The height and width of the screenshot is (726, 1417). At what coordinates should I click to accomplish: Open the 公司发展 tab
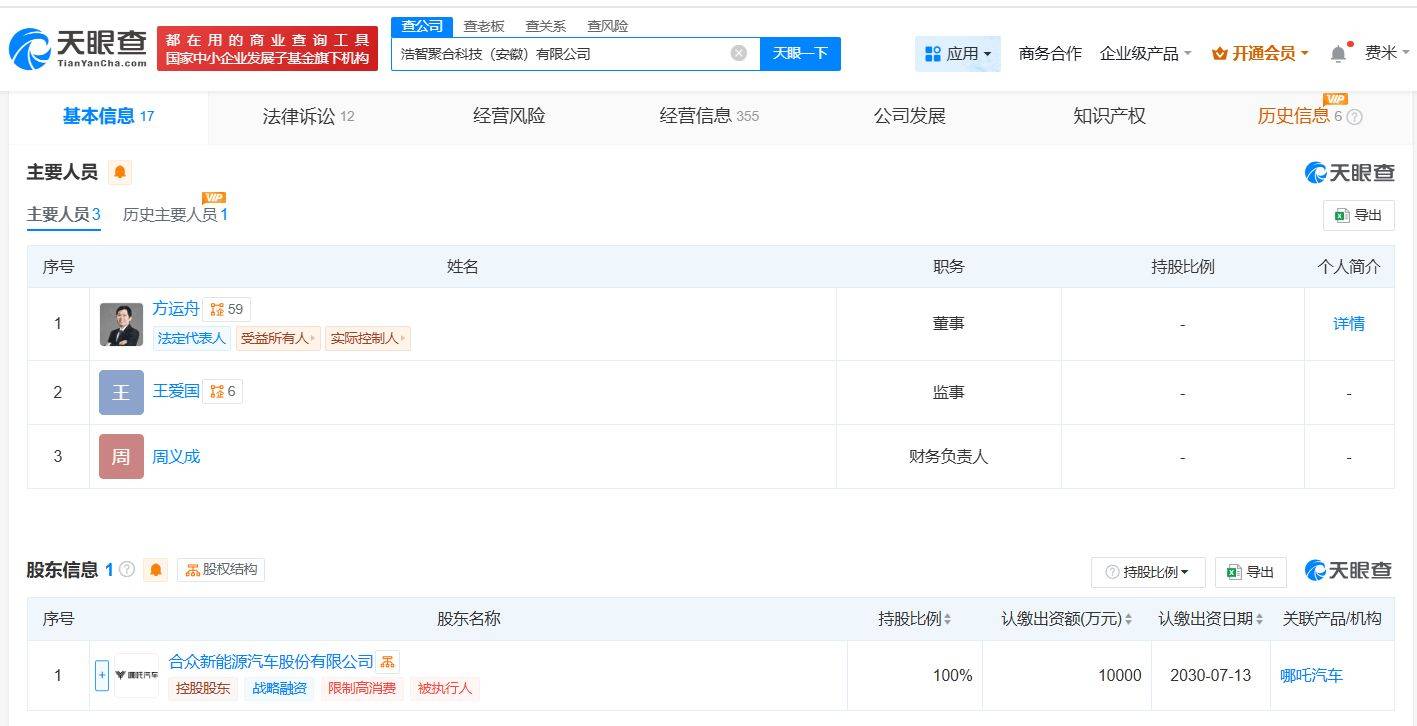point(909,116)
